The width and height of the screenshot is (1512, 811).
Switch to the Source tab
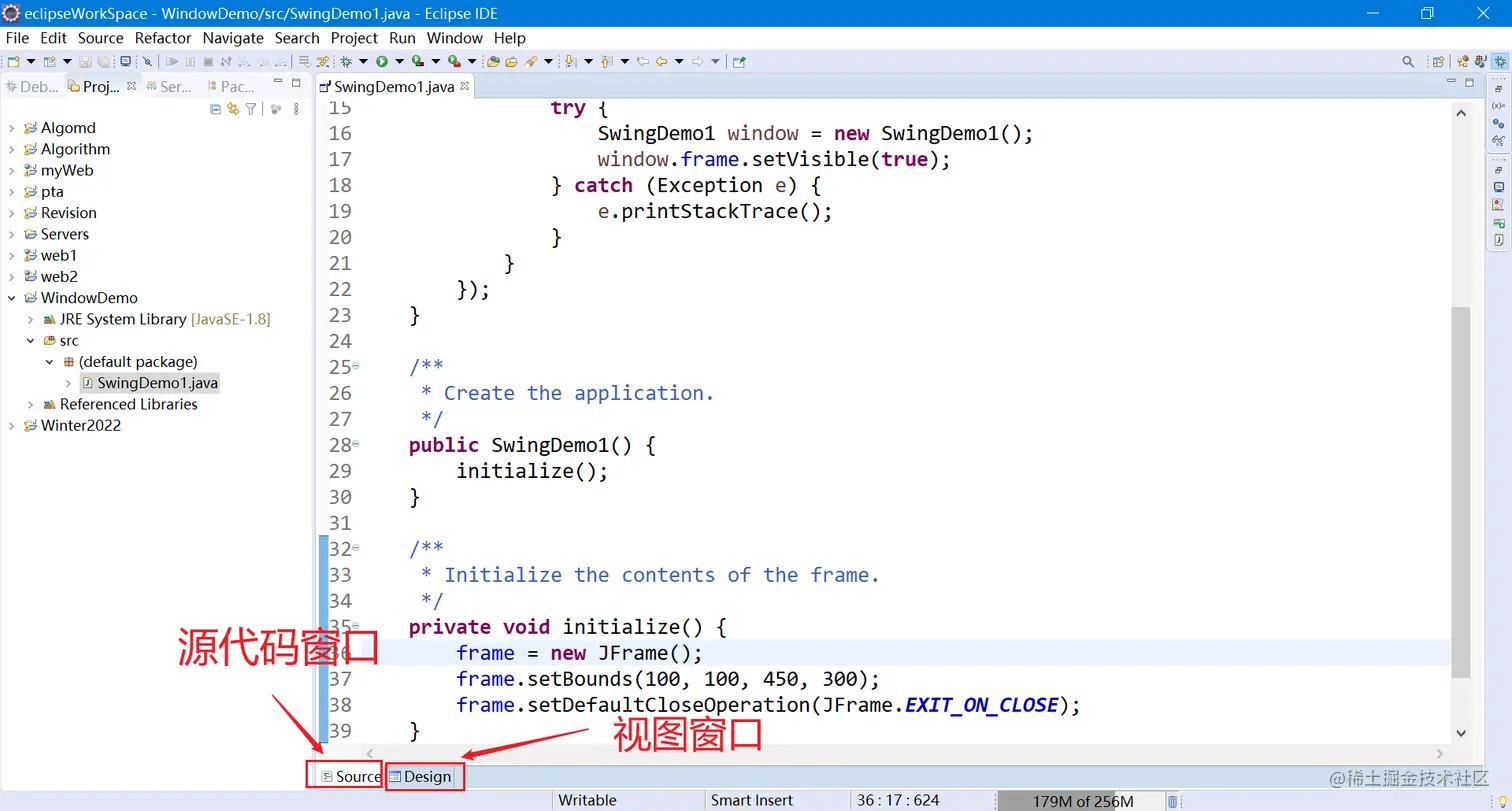[x=350, y=777]
